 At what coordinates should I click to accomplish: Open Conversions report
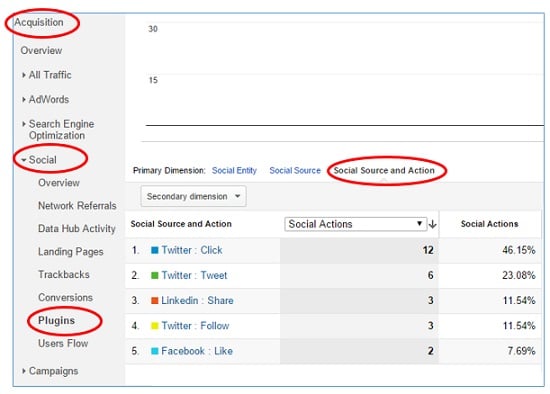click(x=65, y=298)
